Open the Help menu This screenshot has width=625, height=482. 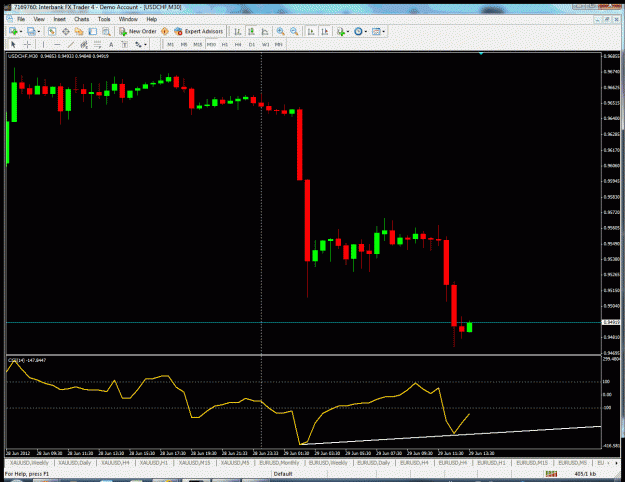[x=151, y=19]
